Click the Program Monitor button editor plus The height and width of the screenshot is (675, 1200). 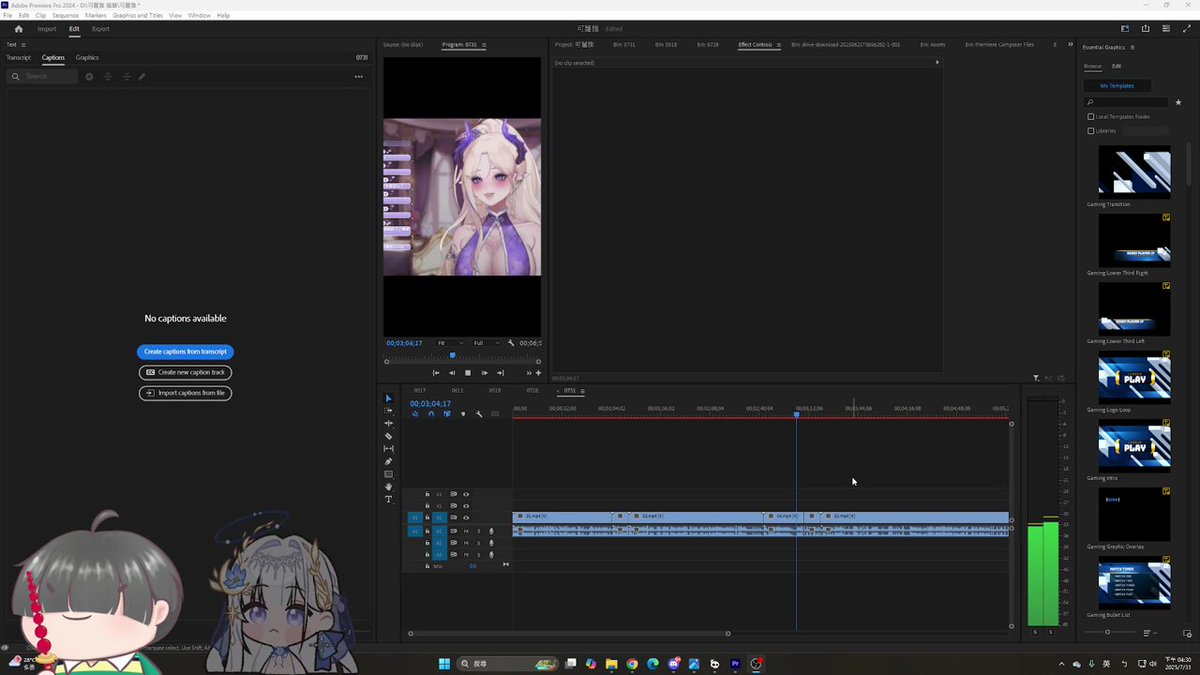pos(538,373)
